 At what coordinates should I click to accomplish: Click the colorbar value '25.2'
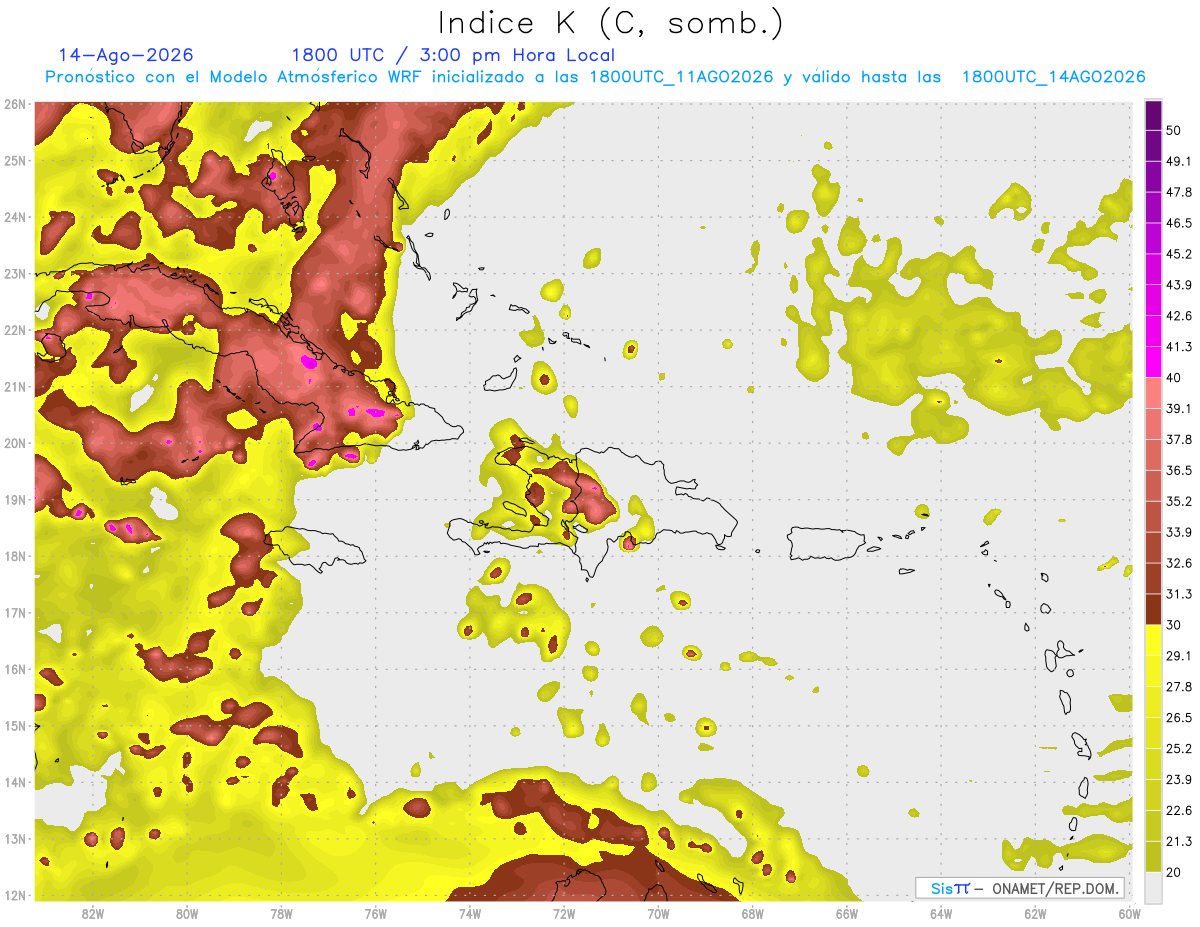click(1178, 749)
